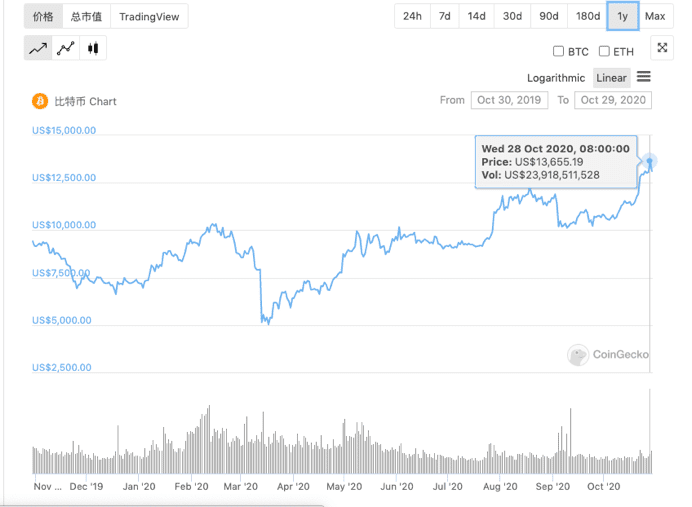
Task: Open the To date Oct 29, 2020 field
Action: (613, 100)
